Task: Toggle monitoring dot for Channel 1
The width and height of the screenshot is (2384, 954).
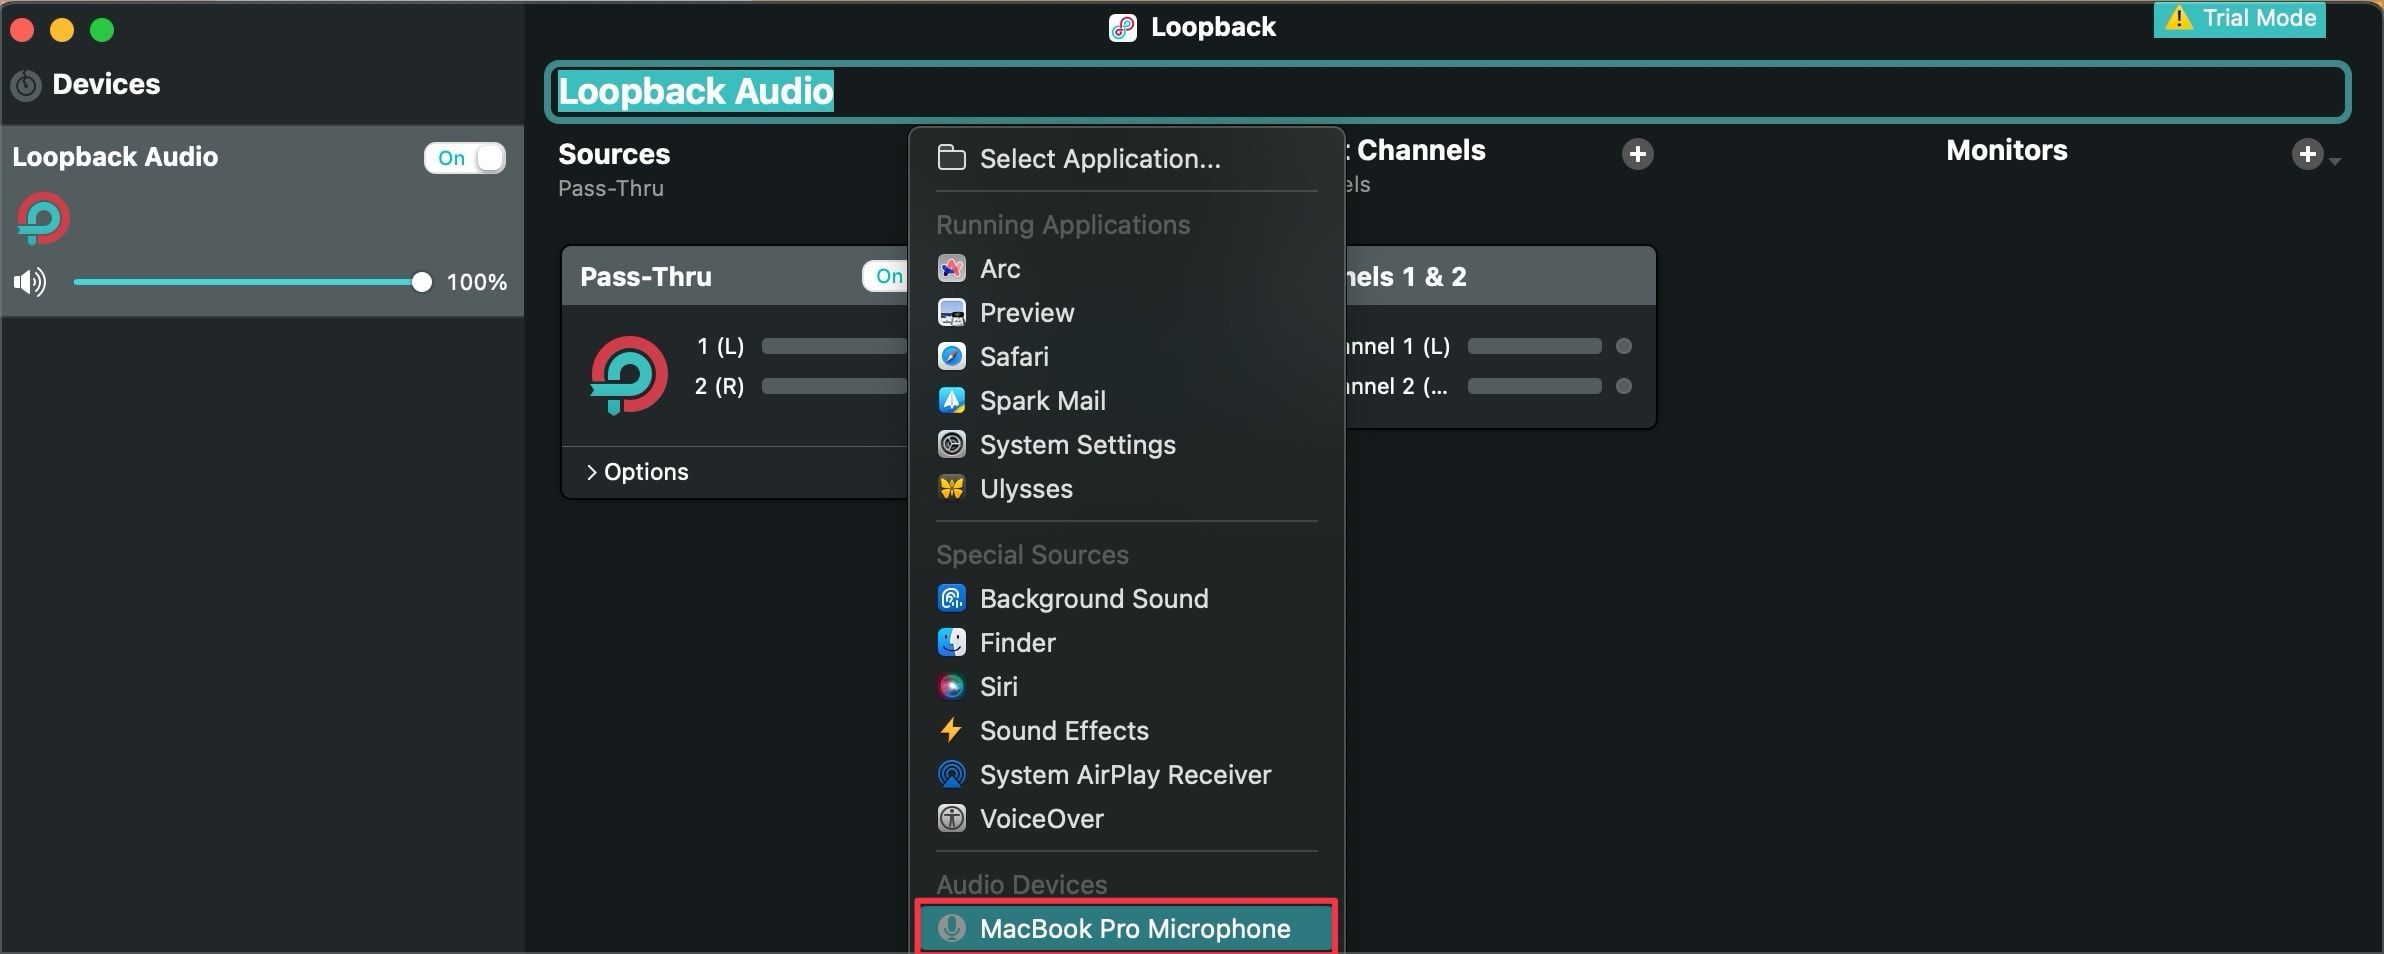Action: coord(1622,346)
